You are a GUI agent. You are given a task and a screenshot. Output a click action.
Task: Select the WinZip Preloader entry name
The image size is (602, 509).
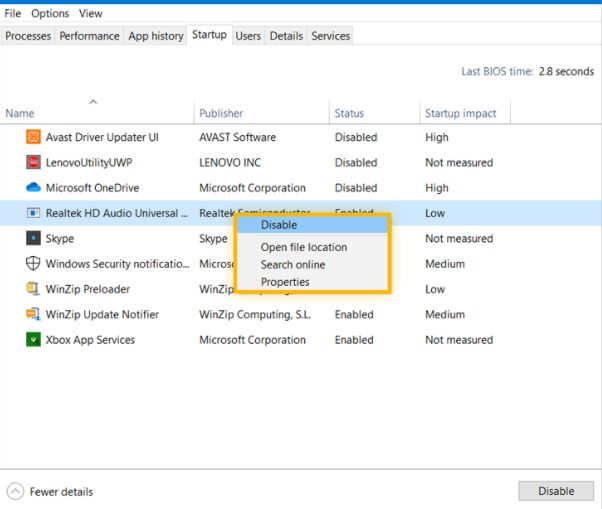[88, 289]
